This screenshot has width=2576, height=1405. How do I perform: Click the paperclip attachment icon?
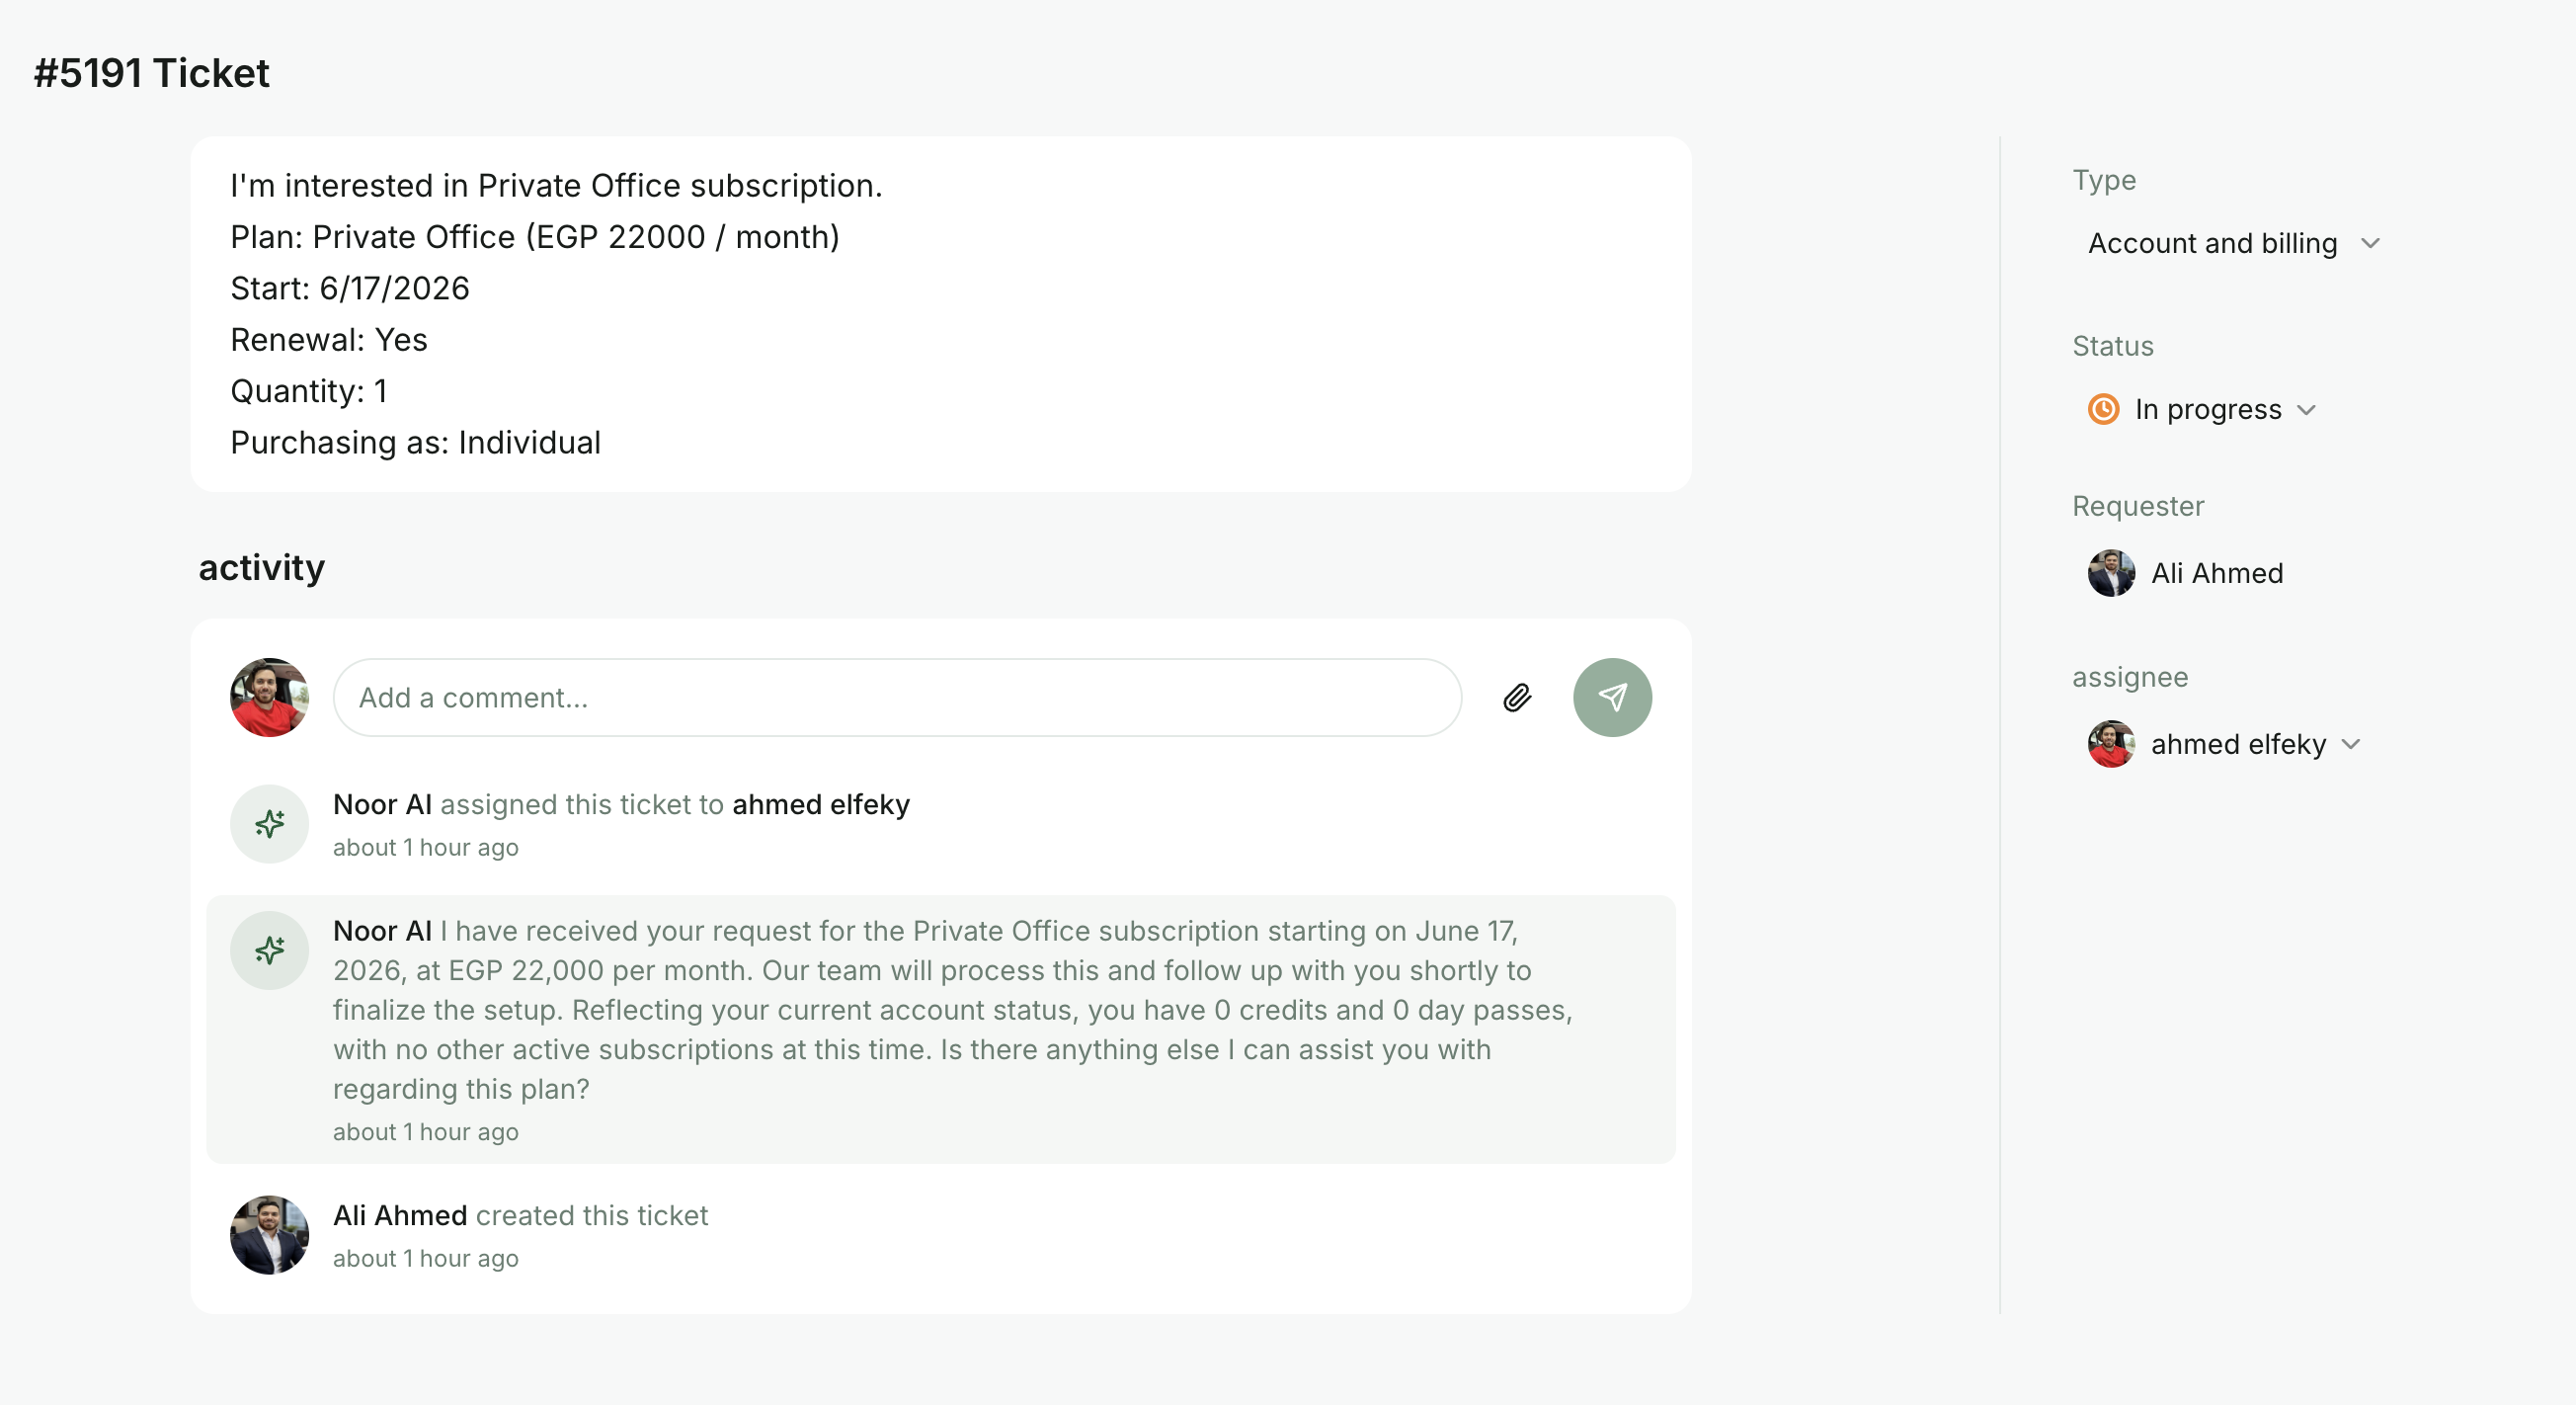click(x=1517, y=698)
